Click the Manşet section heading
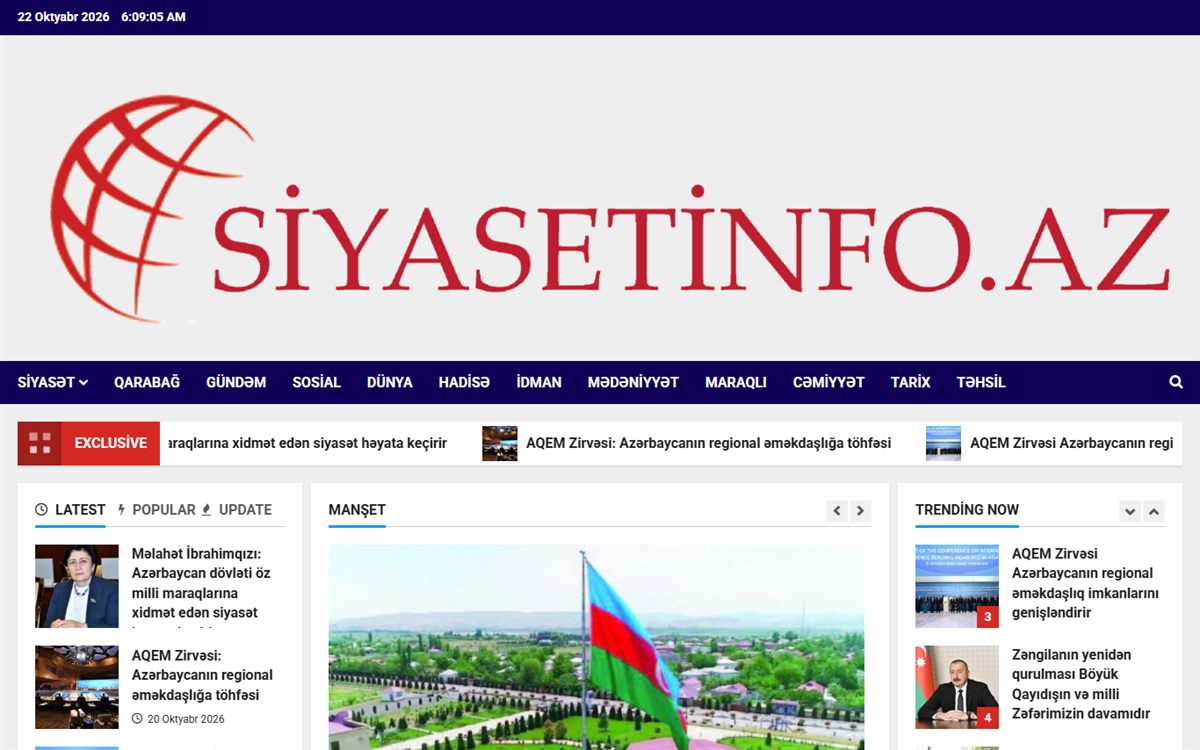This screenshot has width=1200, height=750. (357, 510)
